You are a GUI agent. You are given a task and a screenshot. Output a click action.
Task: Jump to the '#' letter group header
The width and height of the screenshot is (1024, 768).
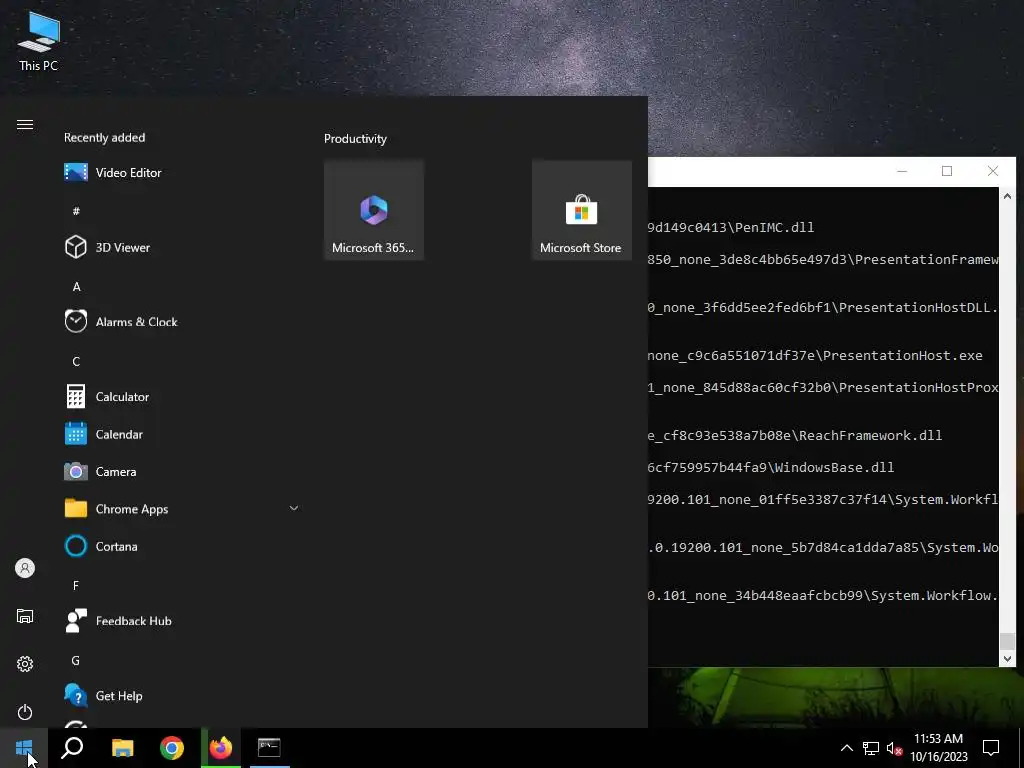point(76,211)
